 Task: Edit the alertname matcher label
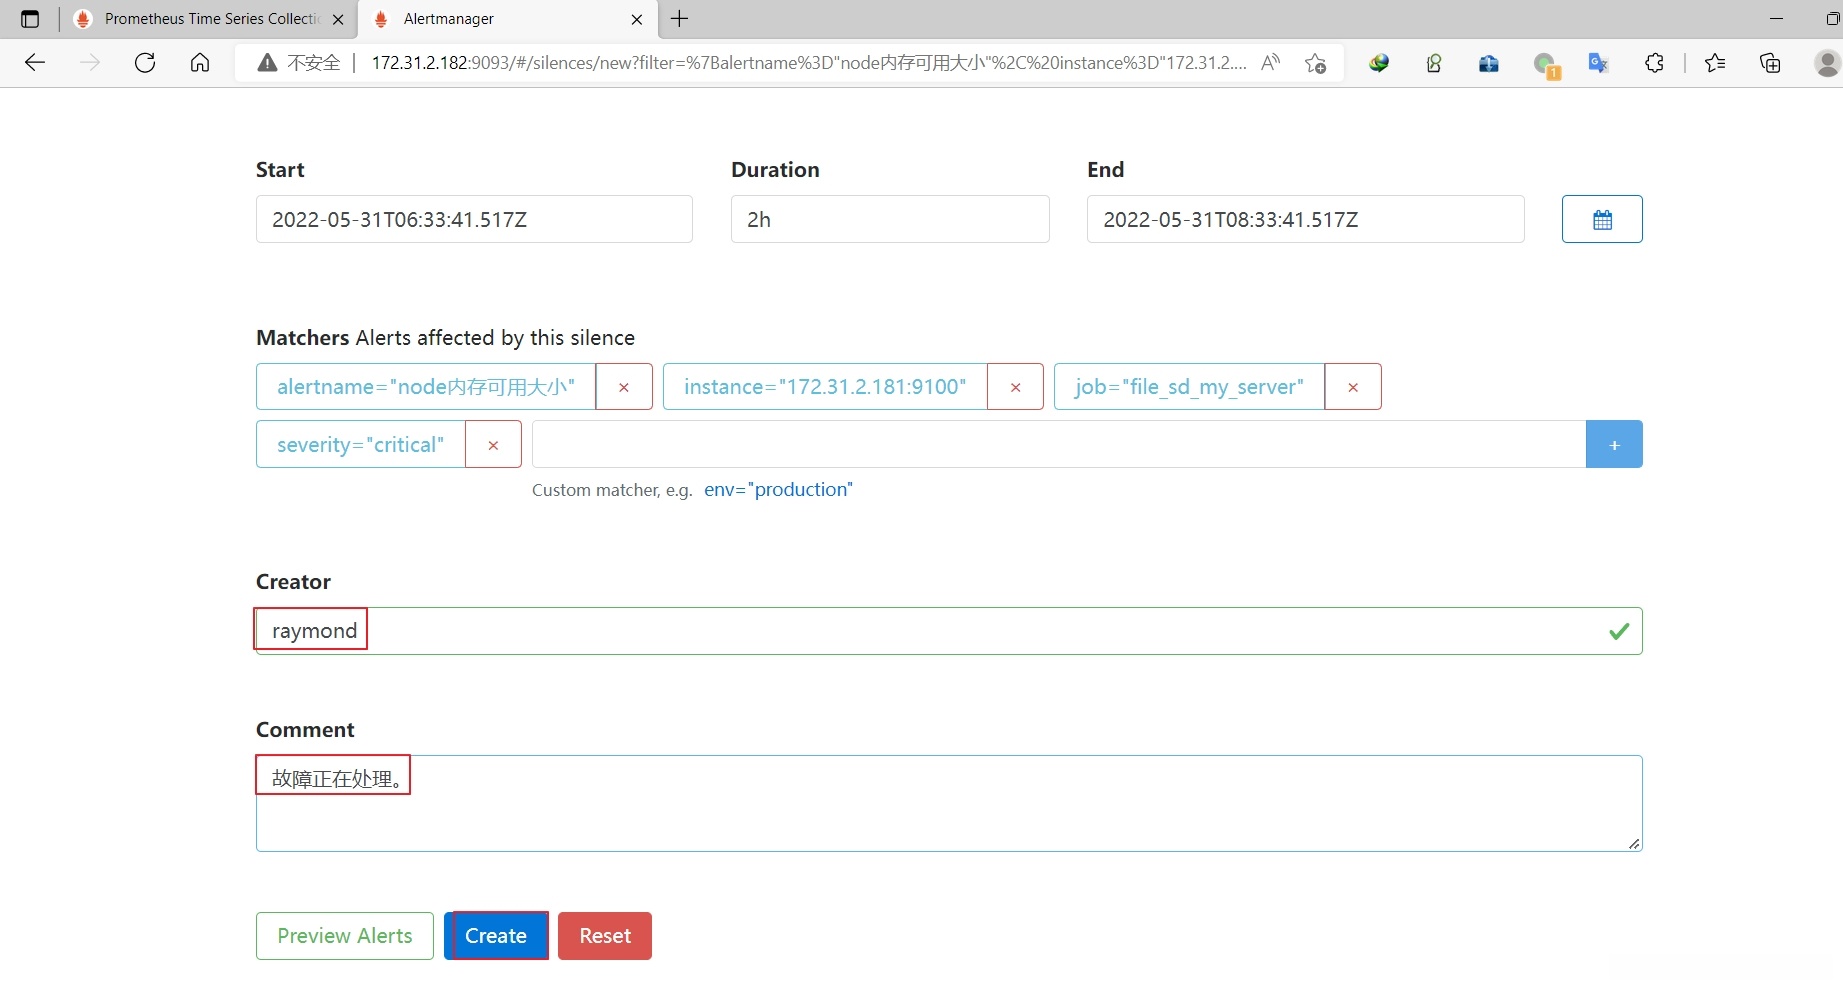[x=426, y=387]
